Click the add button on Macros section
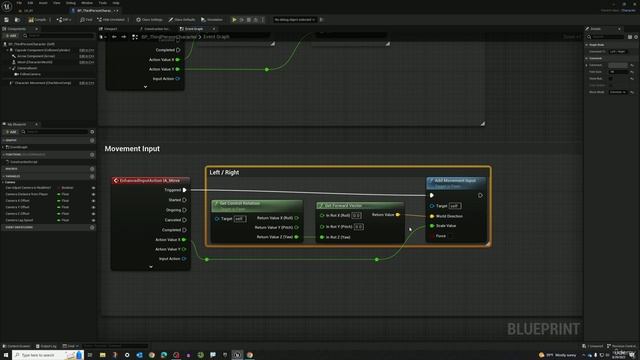 (x=92, y=169)
